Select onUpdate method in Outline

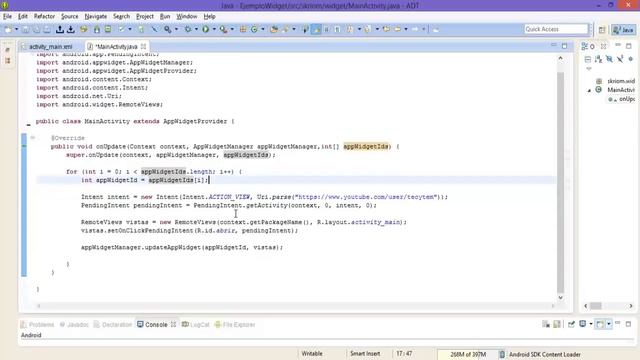622,99
